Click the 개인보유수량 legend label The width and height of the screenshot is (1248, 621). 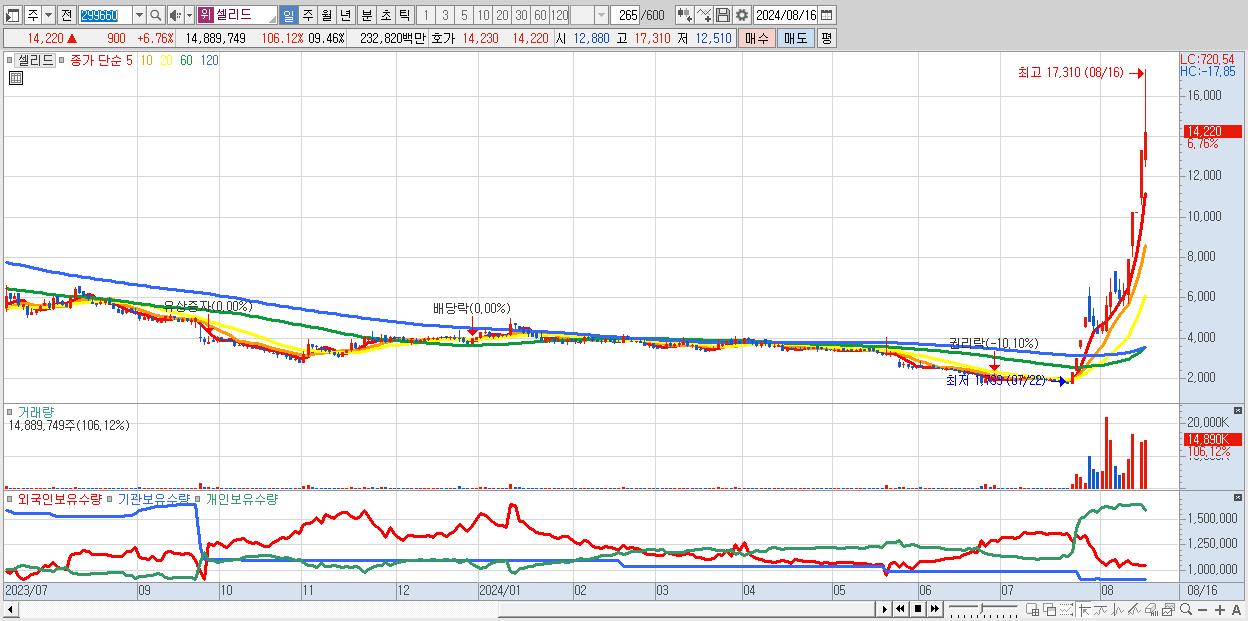(242, 498)
